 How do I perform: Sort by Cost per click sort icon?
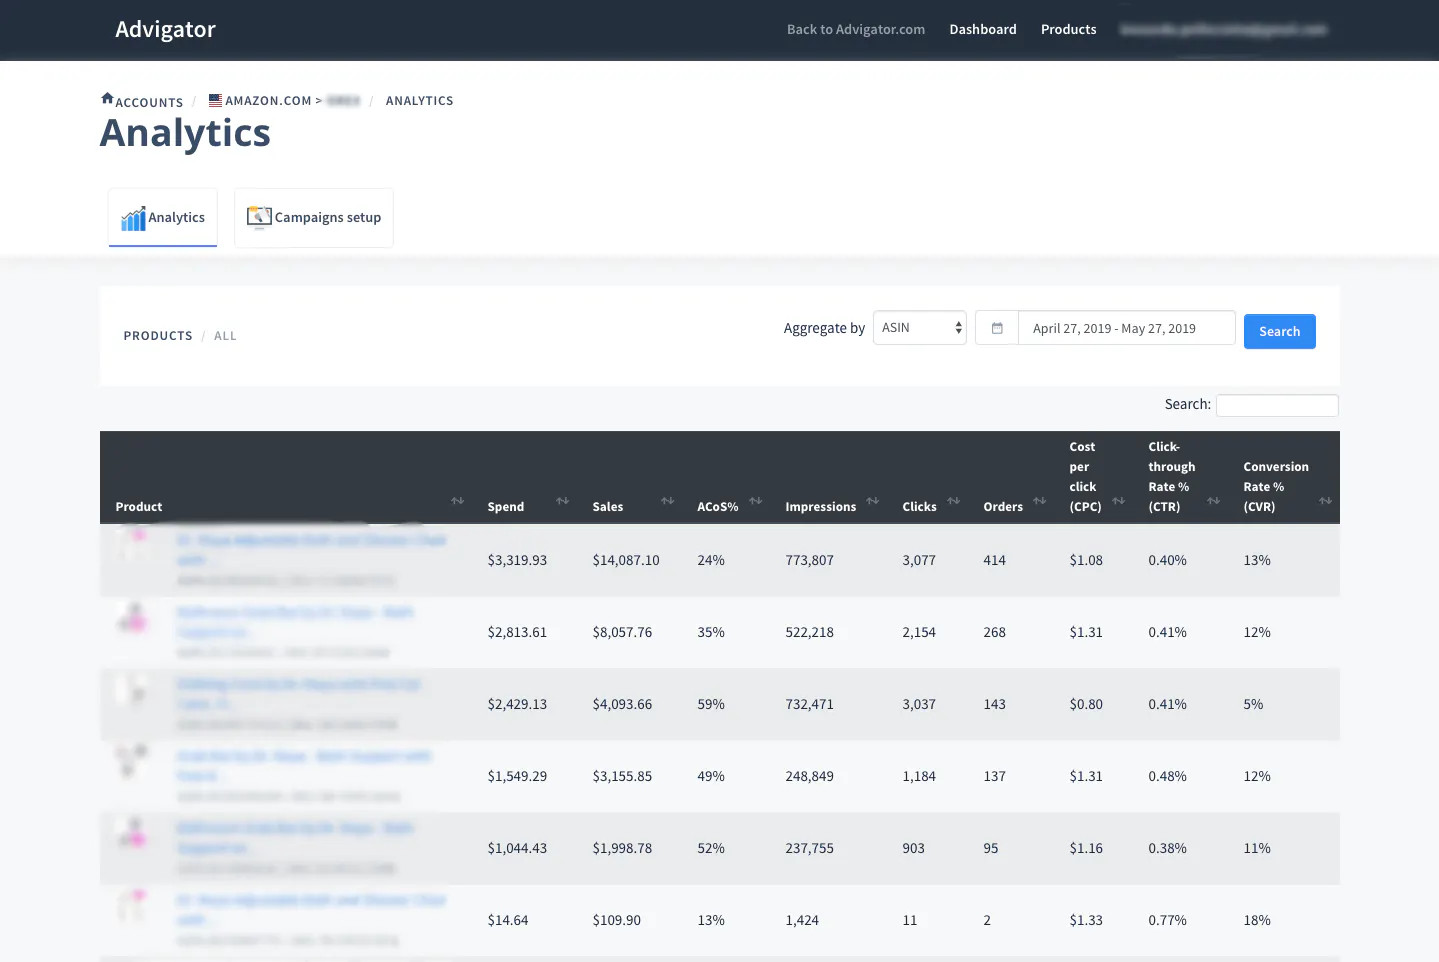click(x=1119, y=500)
